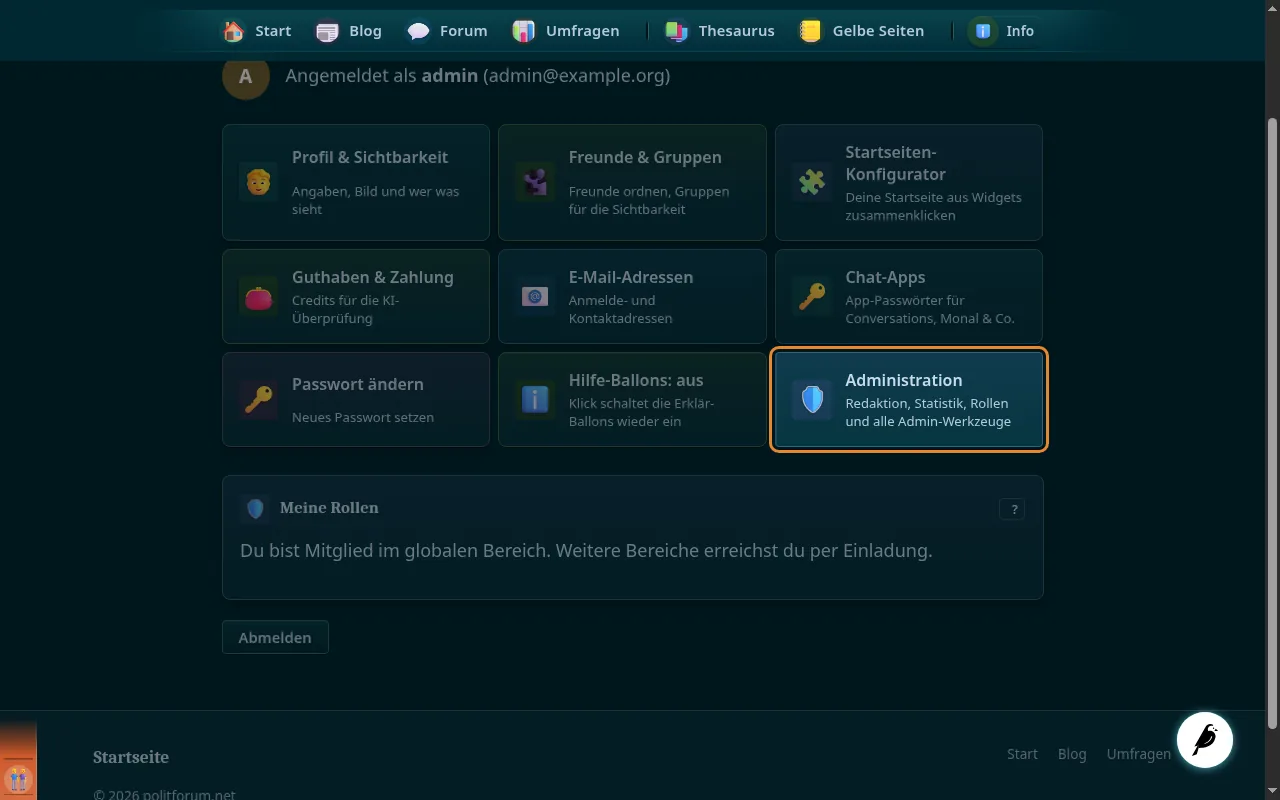This screenshot has width=1280, height=800.
Task: Click the chart icon beside Umfragen
Action: coord(524,31)
